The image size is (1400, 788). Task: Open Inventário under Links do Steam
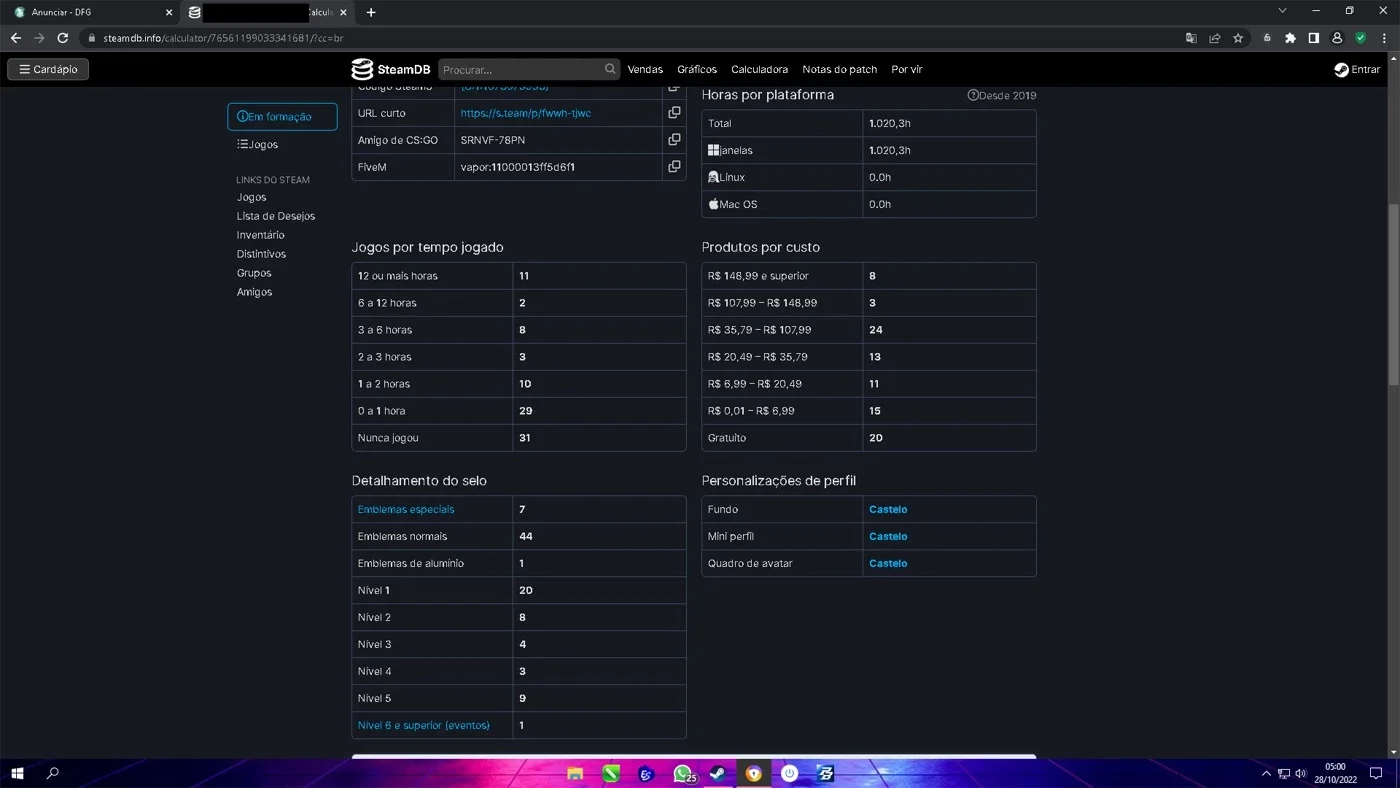click(261, 235)
